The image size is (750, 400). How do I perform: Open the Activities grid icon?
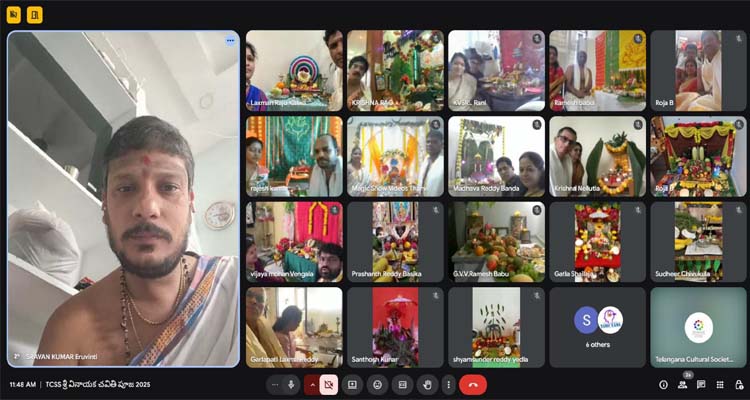pyautogui.click(x=720, y=384)
